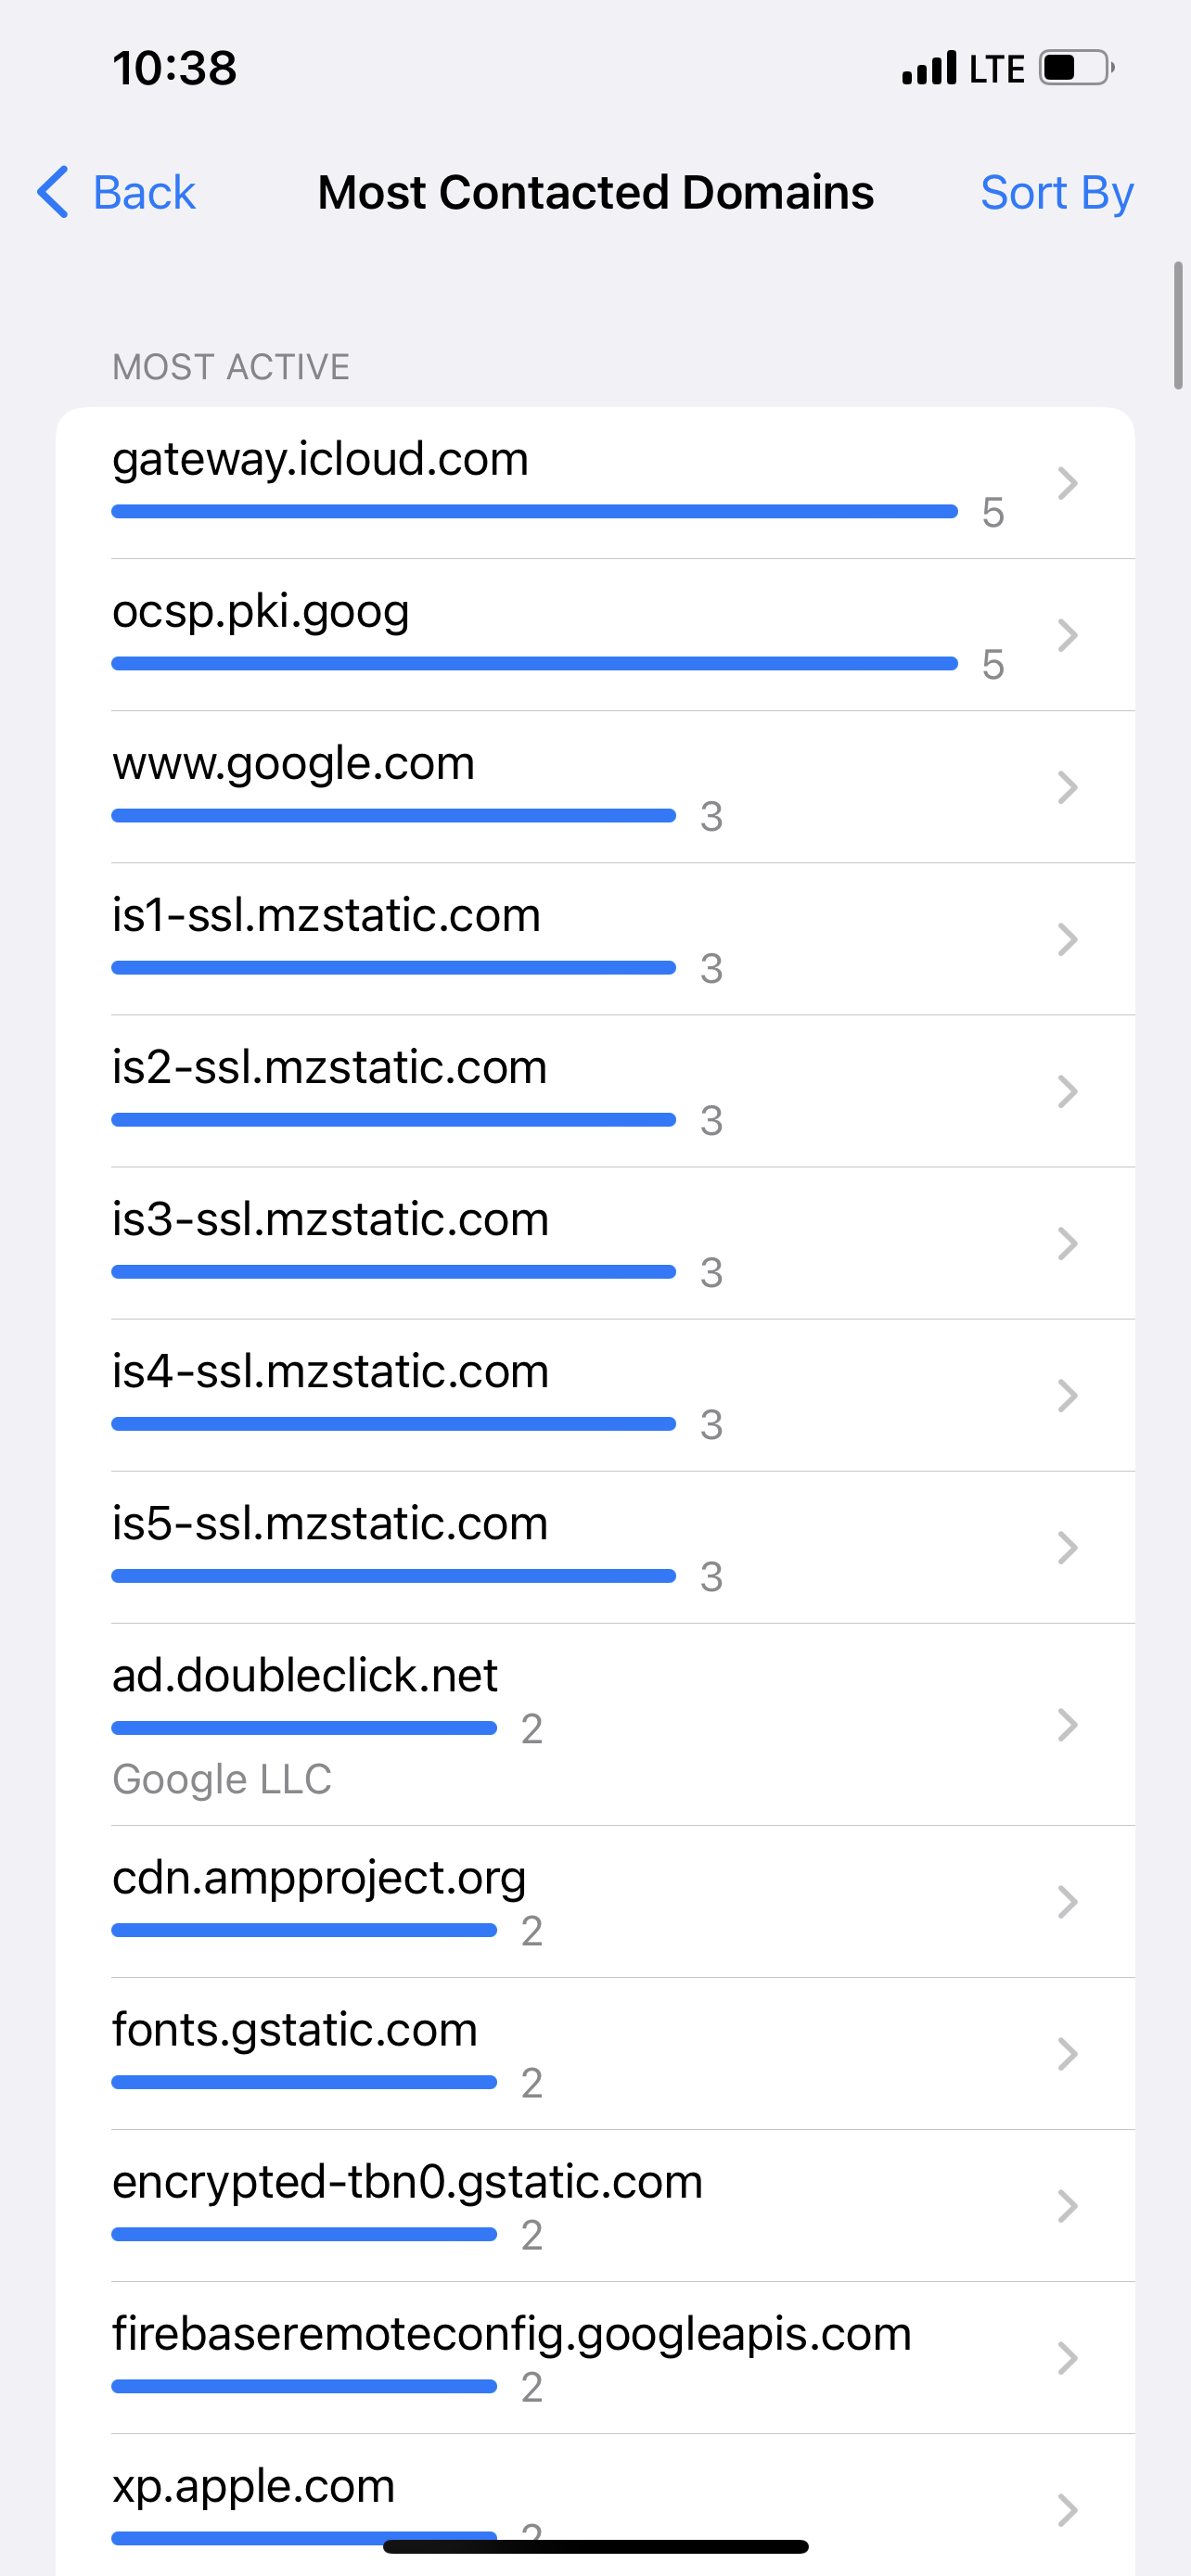This screenshot has height=2576, width=1191.
Task: Tap the chevron beside is2-ssl.mzstatic.com
Action: (x=1067, y=1092)
